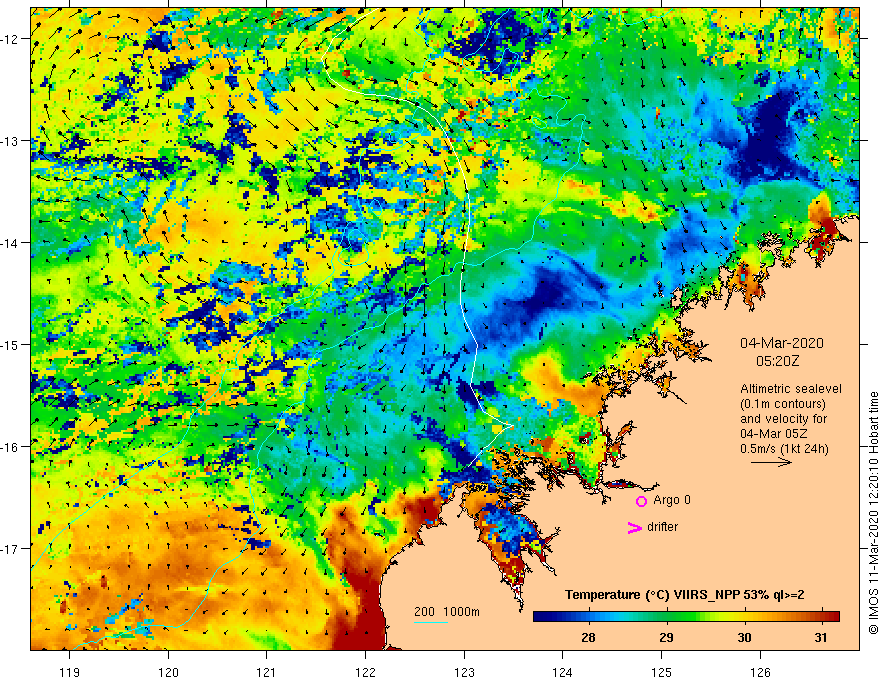Click the '04-Mar-2020' date label
The width and height of the screenshot is (880, 680).
pyautogui.click(x=782, y=343)
